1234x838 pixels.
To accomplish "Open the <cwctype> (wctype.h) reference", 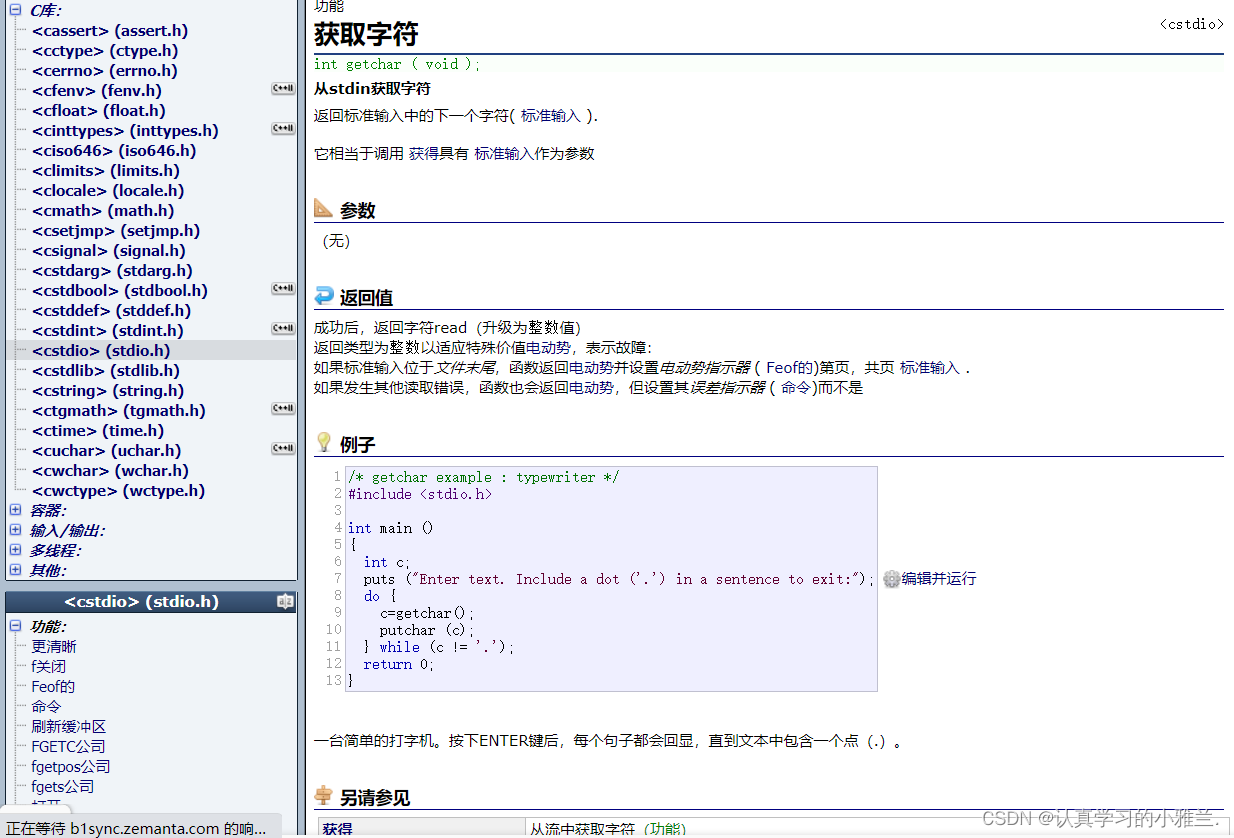I will [118, 491].
